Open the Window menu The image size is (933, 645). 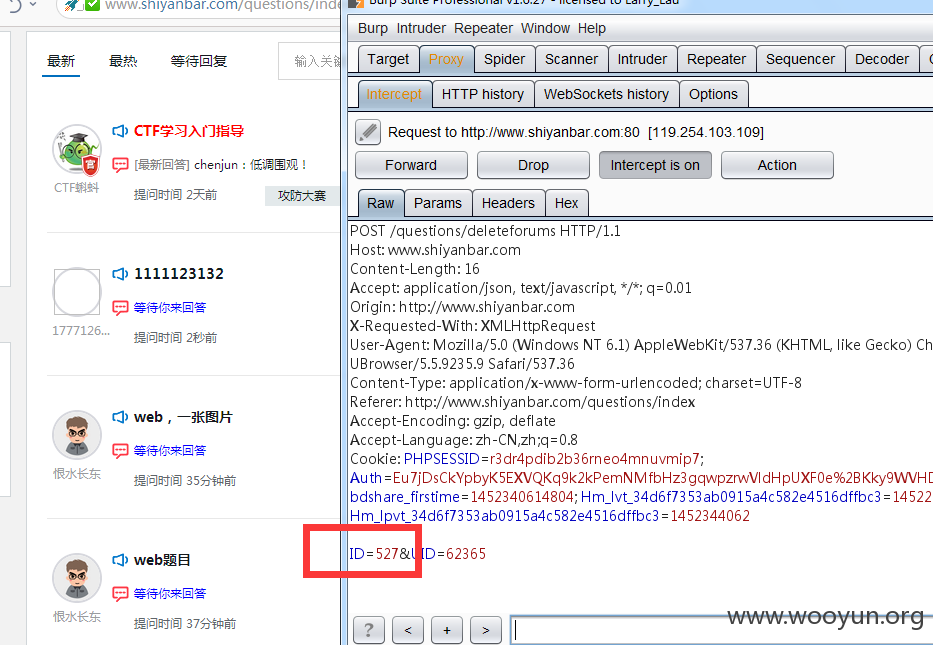coord(546,28)
